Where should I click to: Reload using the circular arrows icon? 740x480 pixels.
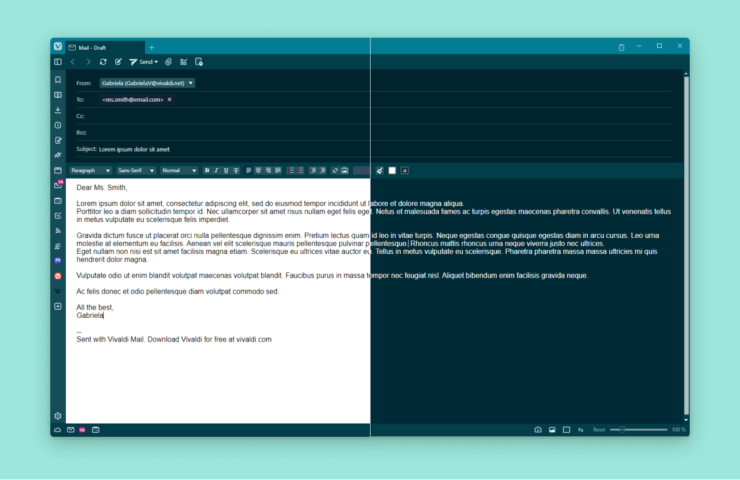[x=103, y=62]
